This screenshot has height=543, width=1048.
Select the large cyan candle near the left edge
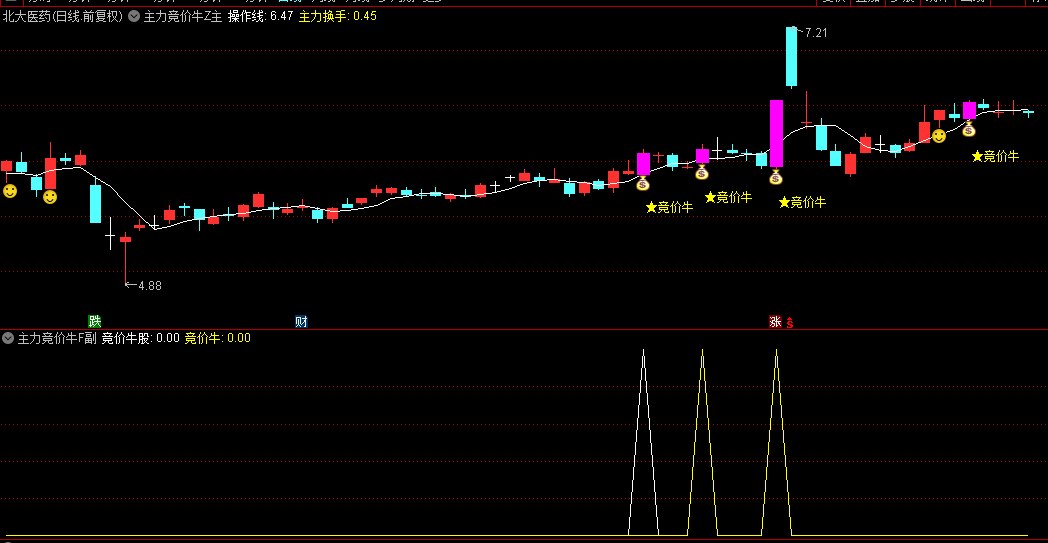tap(96, 201)
